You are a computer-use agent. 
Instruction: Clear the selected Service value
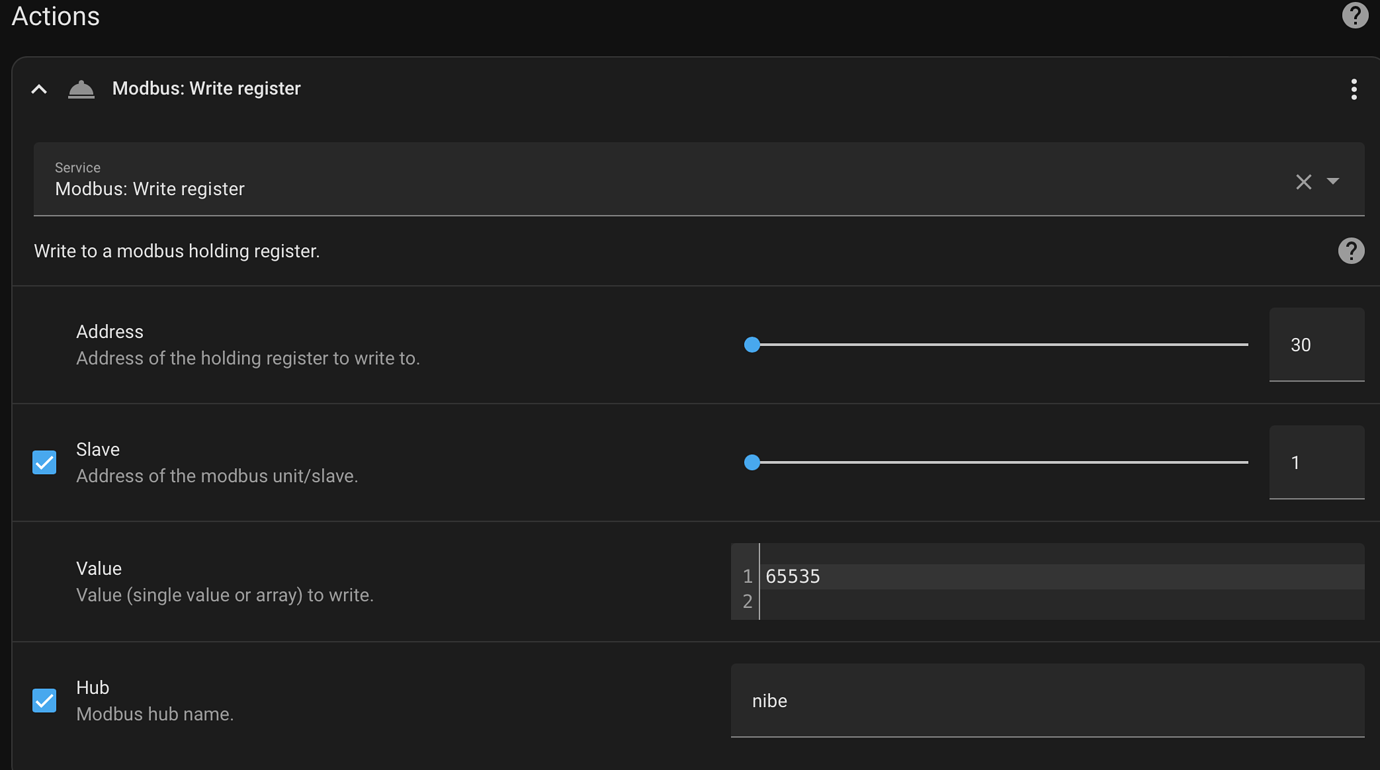pos(1303,182)
